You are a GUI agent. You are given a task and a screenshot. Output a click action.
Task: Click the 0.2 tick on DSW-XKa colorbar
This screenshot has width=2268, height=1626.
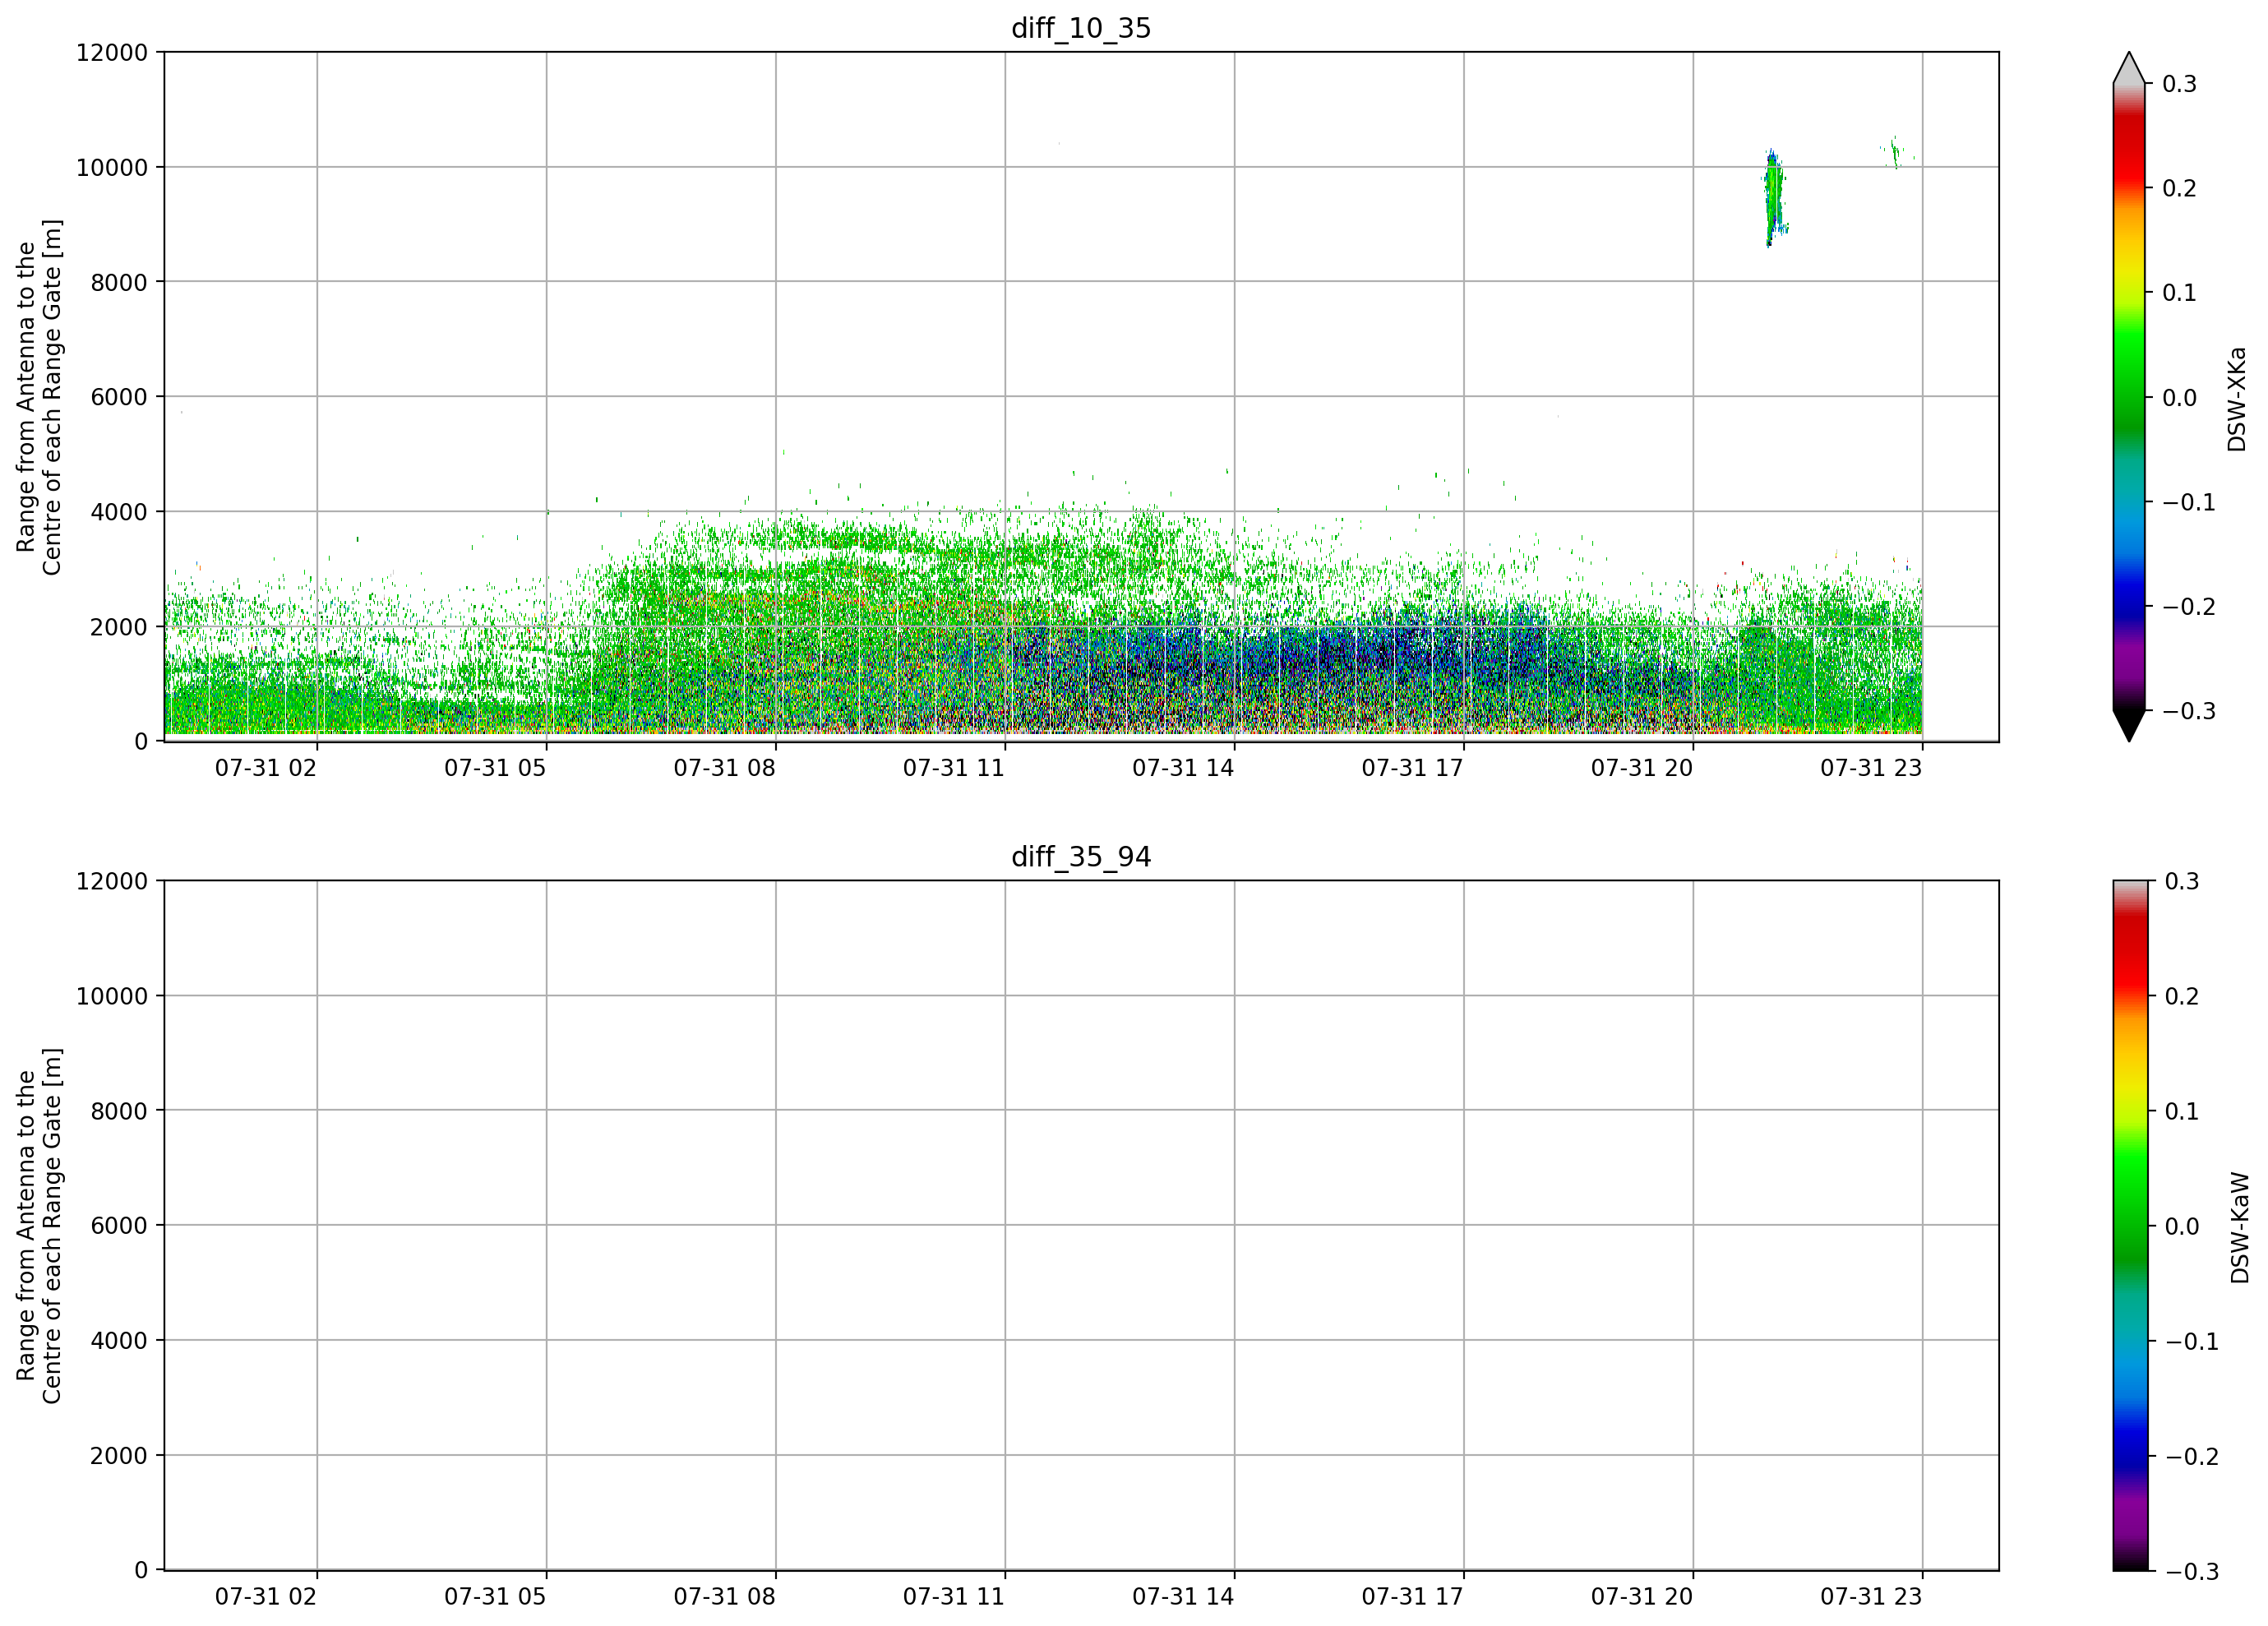(x=2179, y=188)
